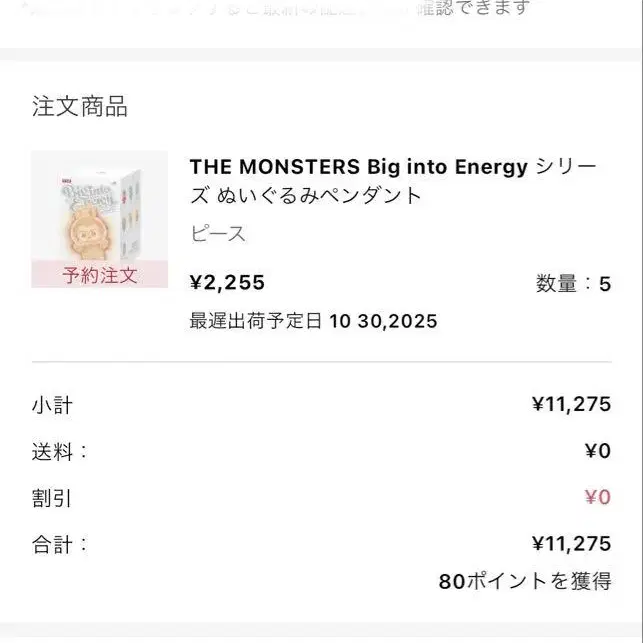
Task: Open THE MONSTERS Big into Energy product title
Action: (358, 168)
